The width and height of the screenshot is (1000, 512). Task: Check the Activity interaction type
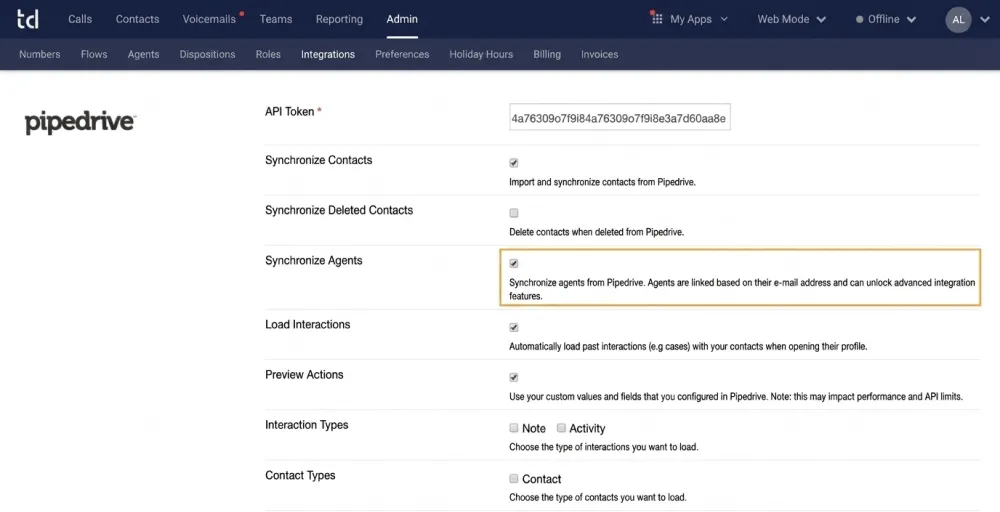pos(561,428)
